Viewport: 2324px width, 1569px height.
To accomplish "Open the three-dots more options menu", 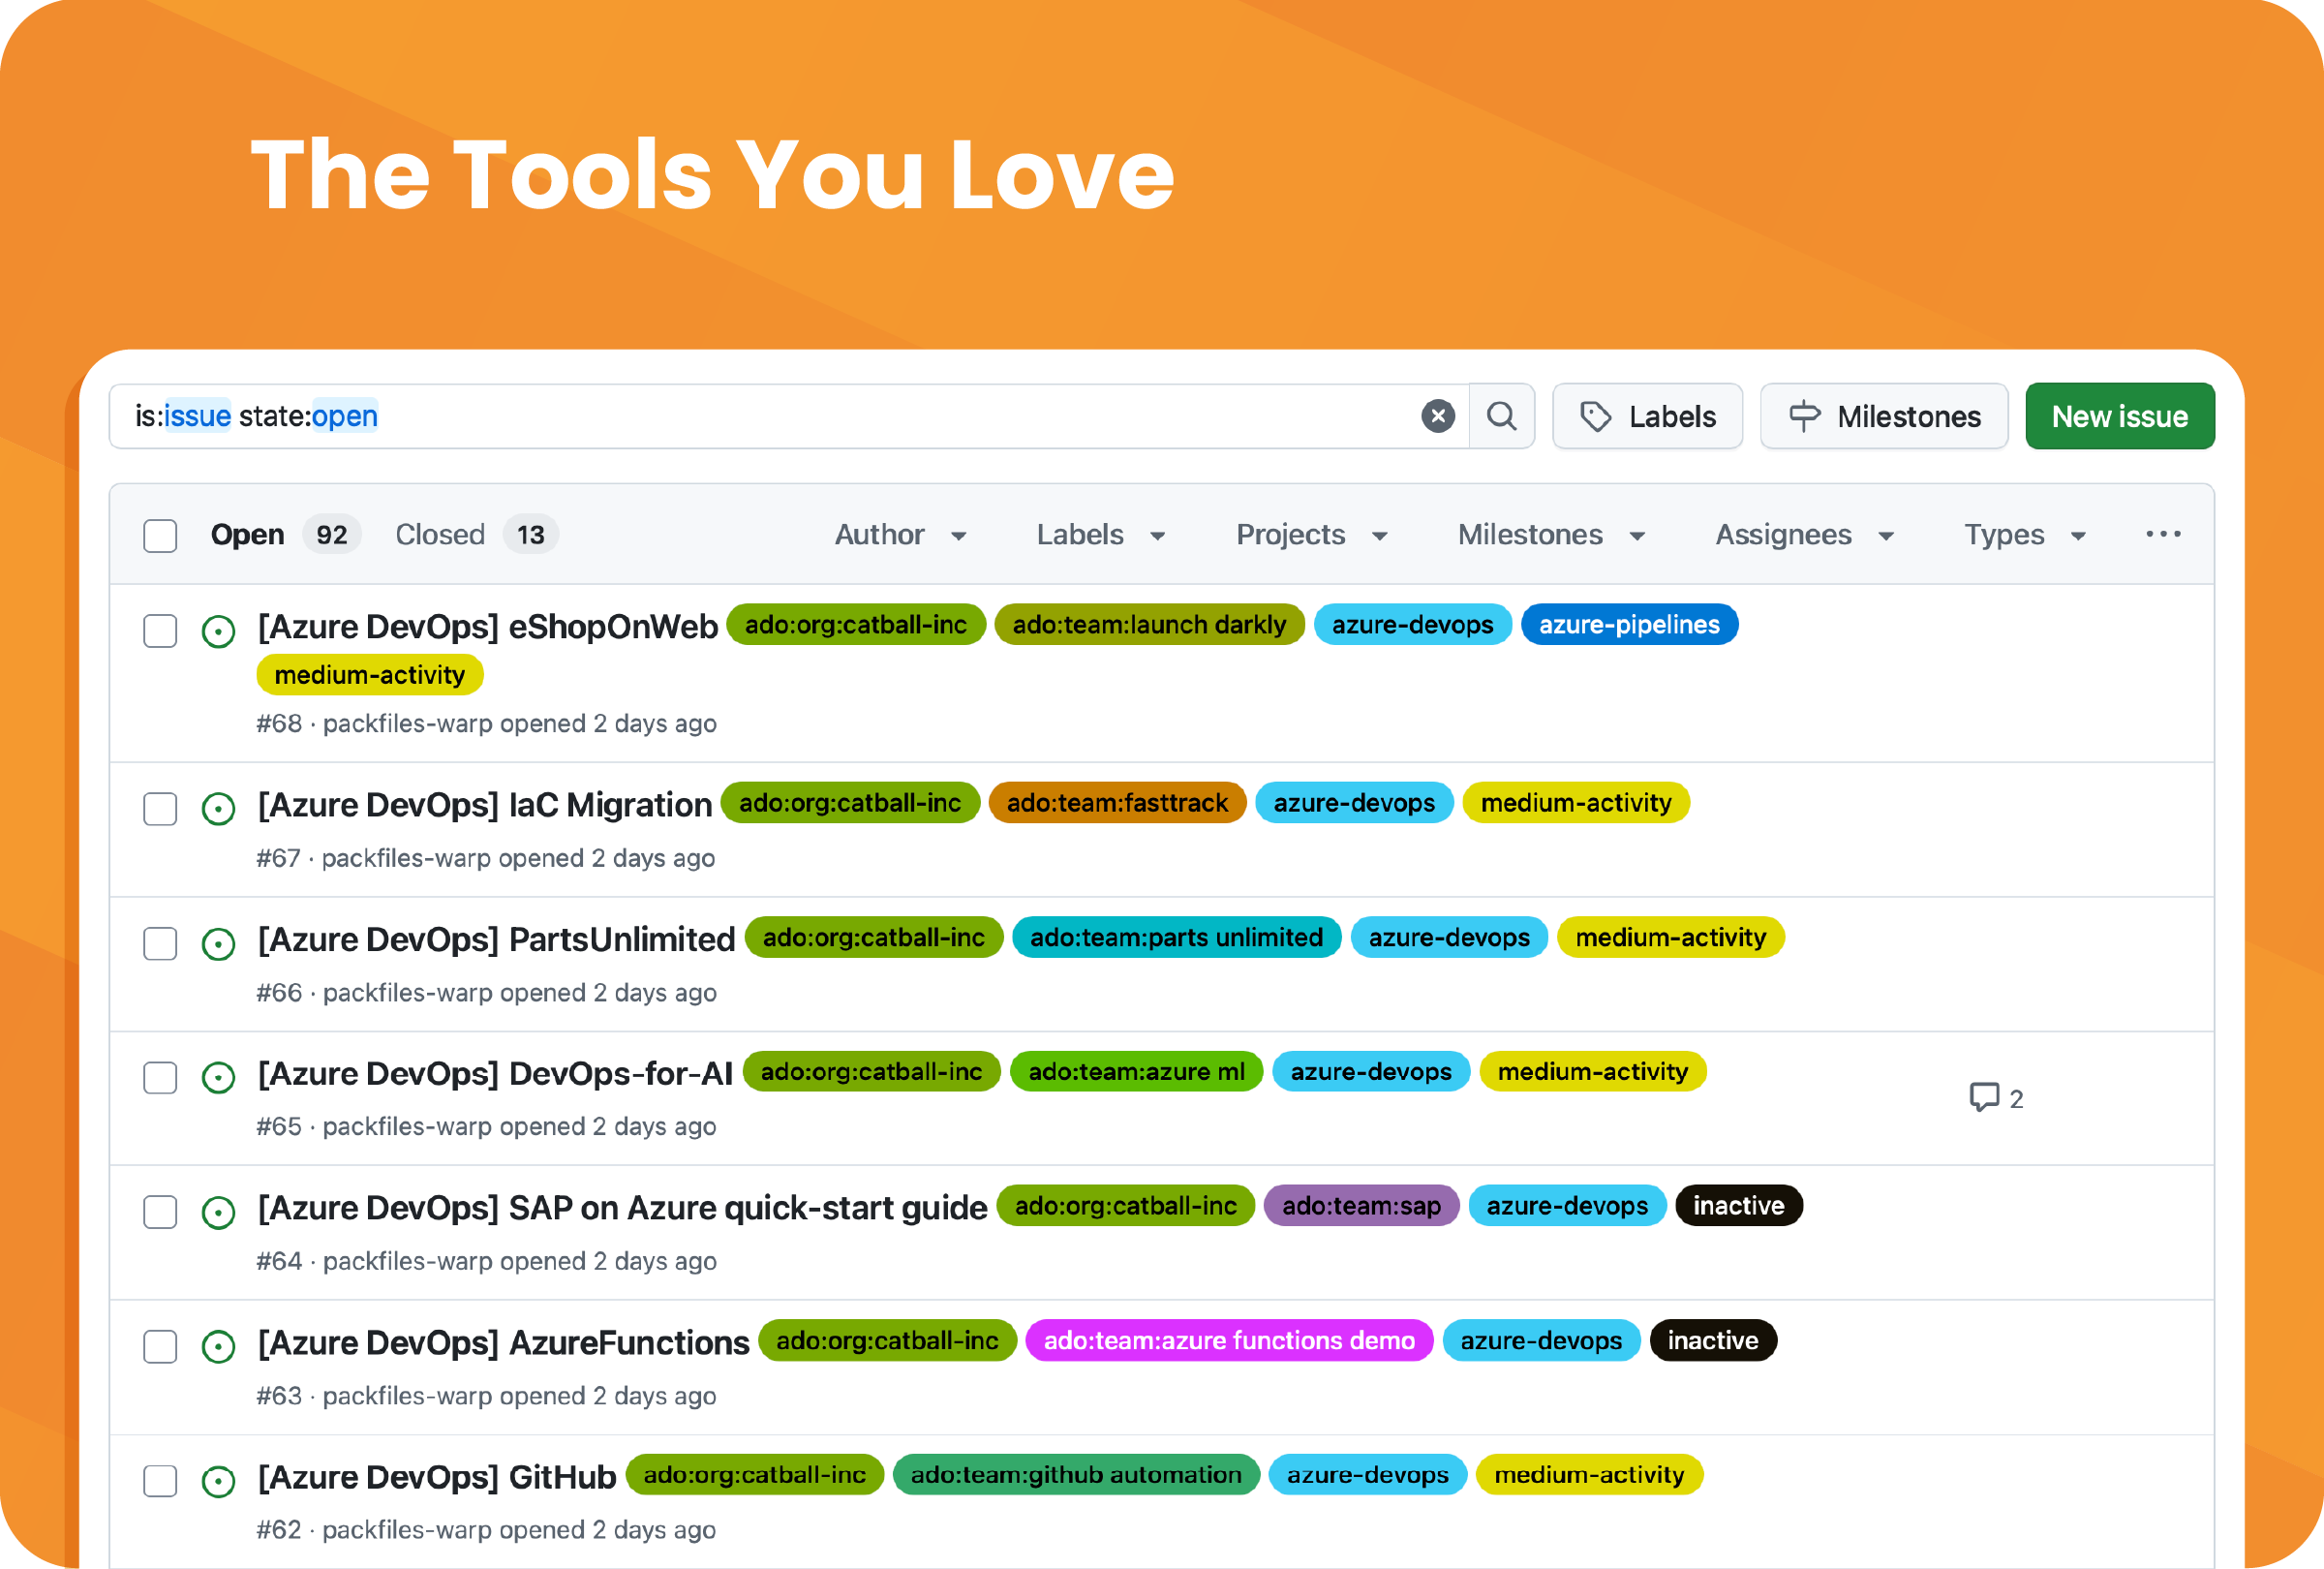I will (x=2163, y=534).
